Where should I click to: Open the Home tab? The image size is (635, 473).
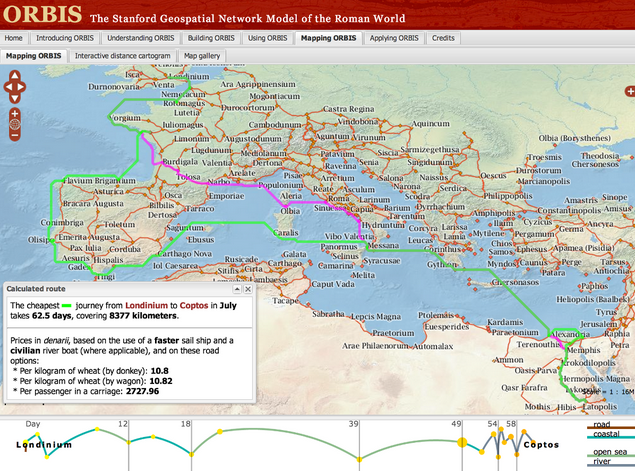pyautogui.click(x=14, y=38)
